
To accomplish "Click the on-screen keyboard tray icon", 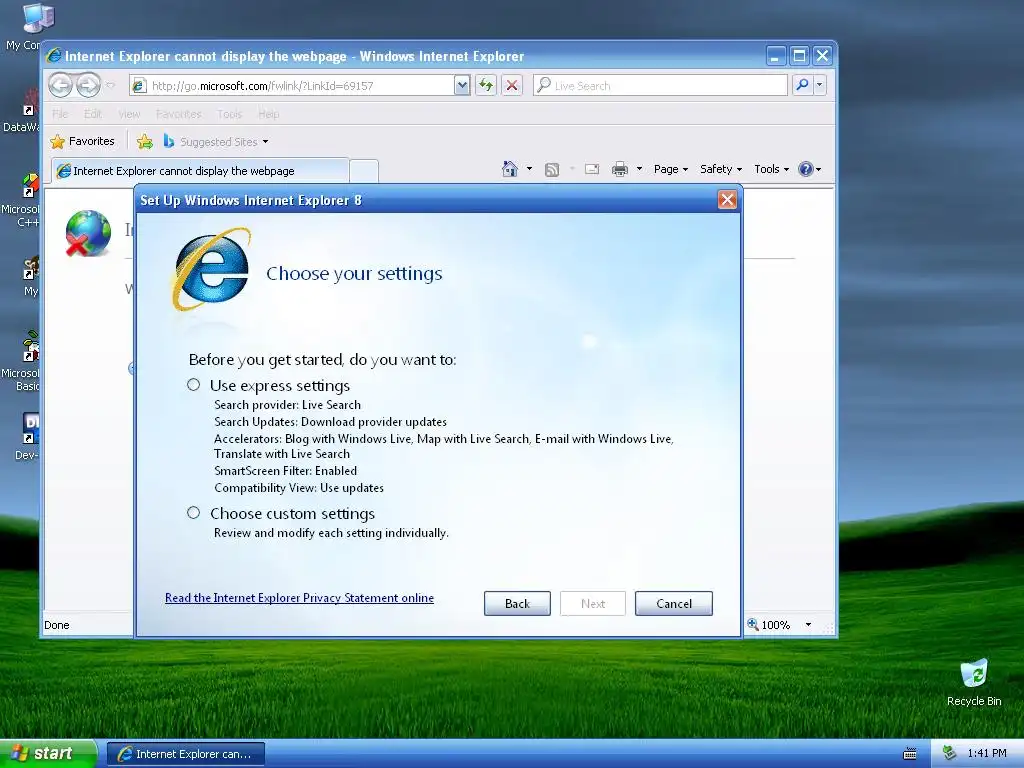I will 909,754.
